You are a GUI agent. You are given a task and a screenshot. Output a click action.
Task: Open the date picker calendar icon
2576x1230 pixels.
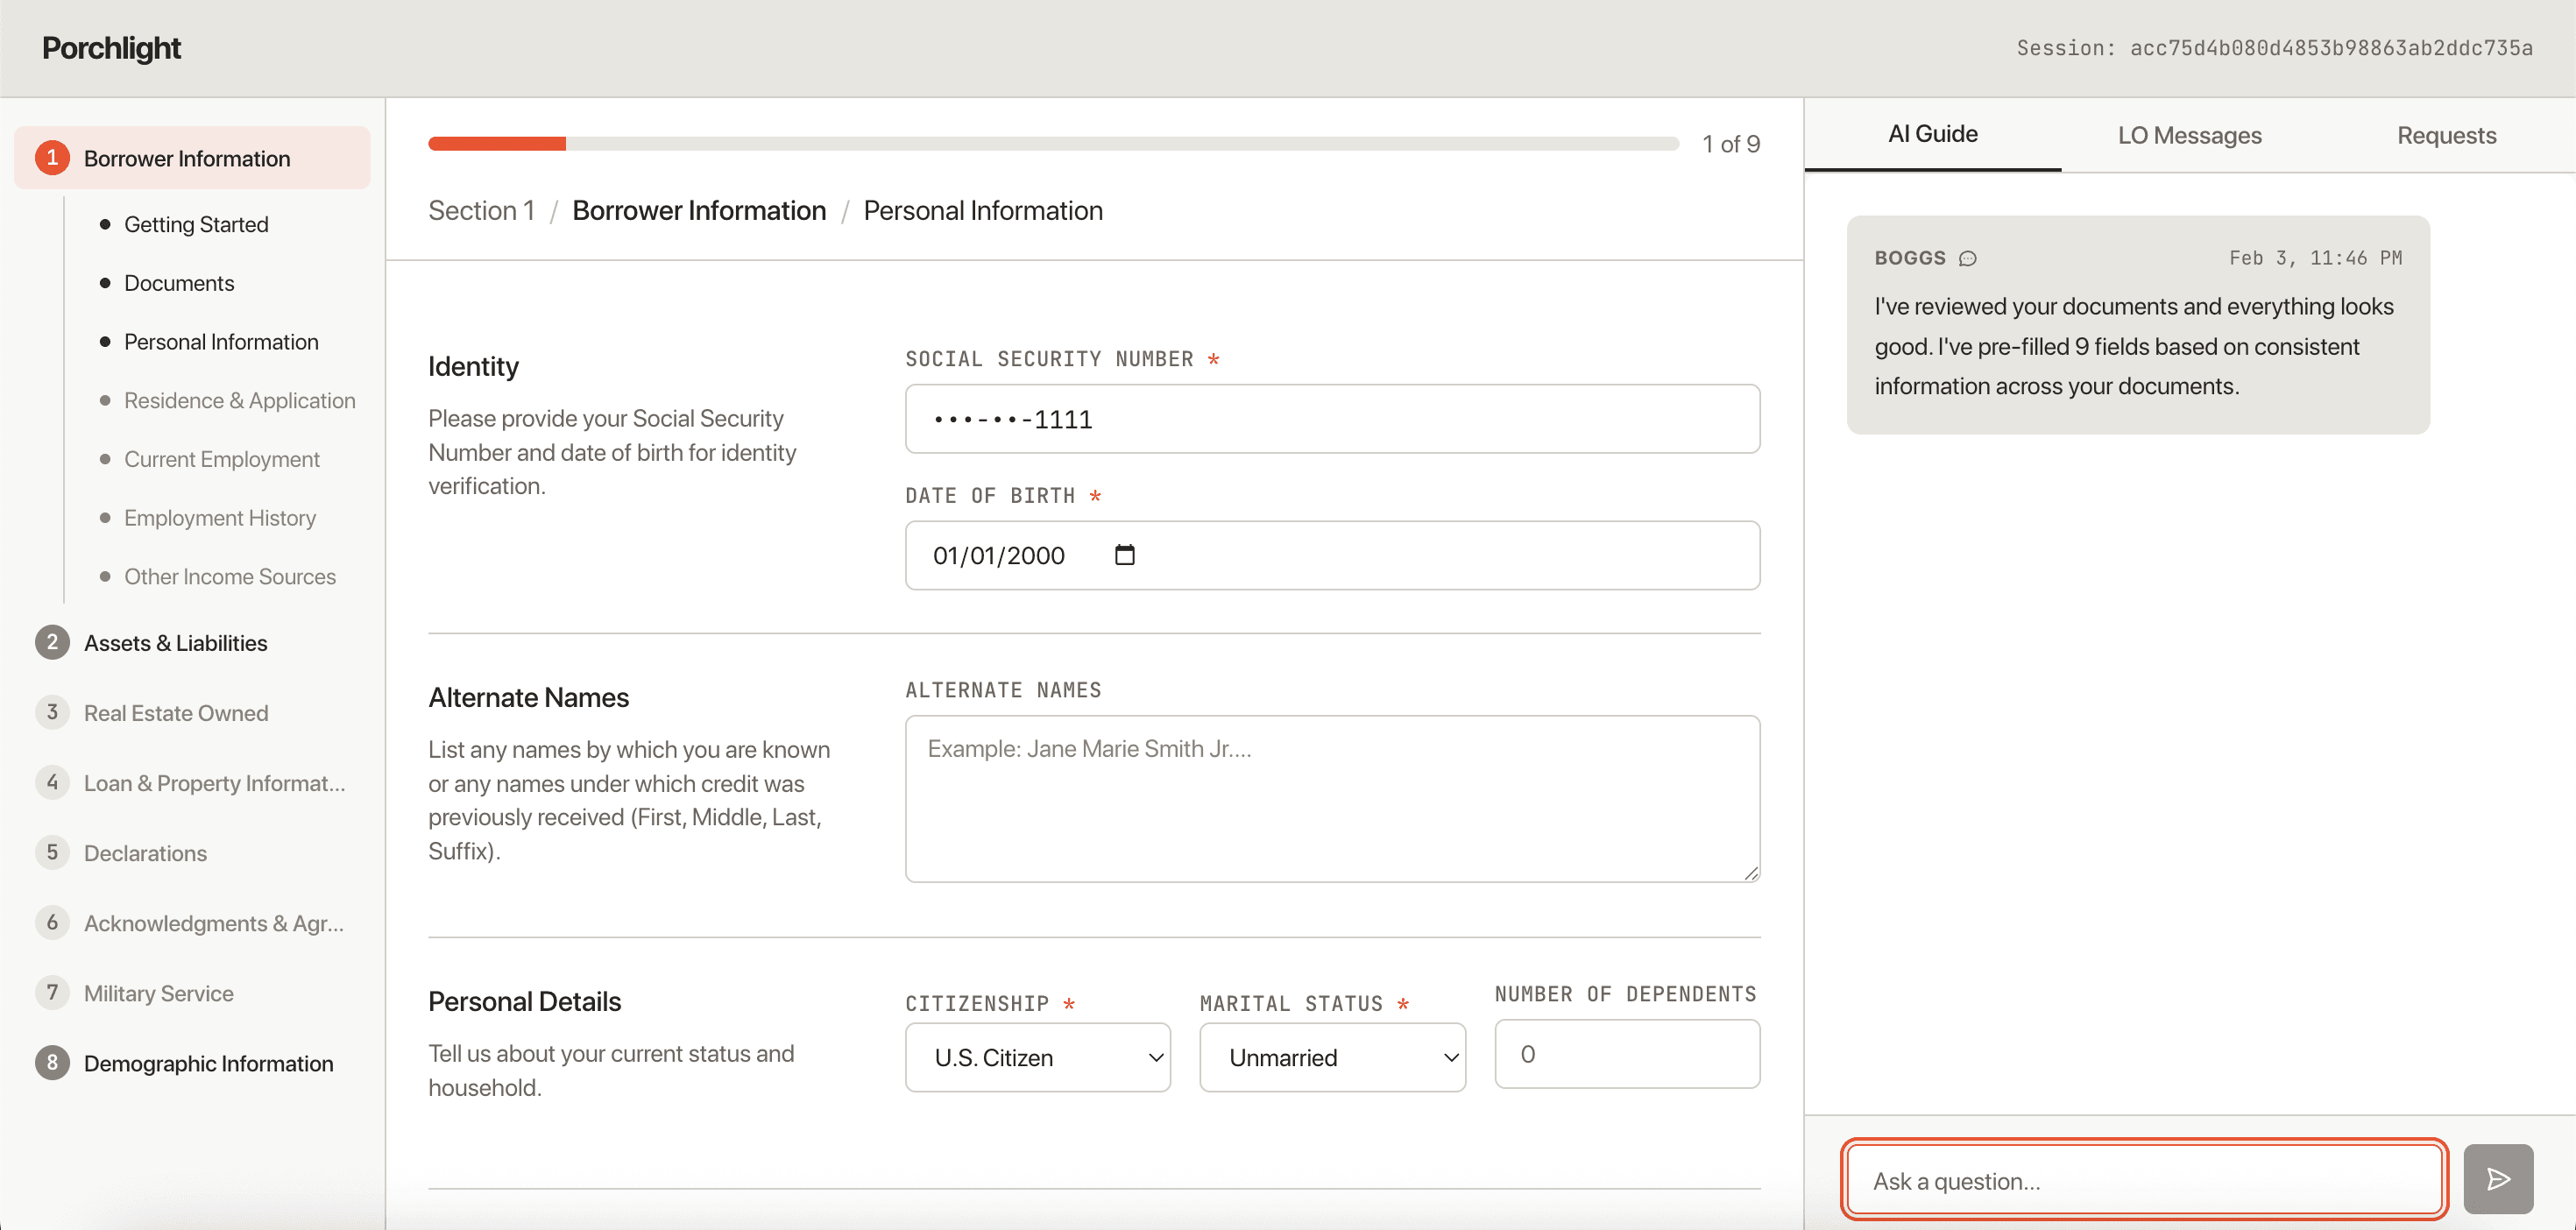point(1124,554)
